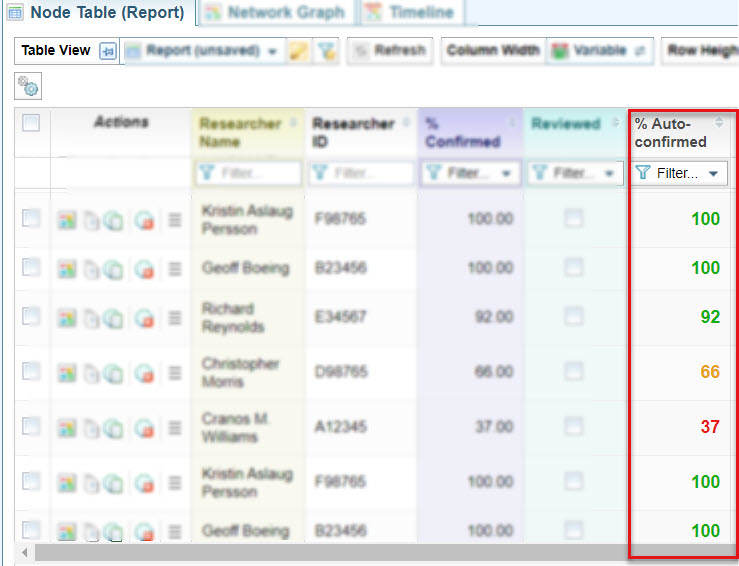Click the colorful chart icon in Christopher Morris row
Viewport: 739px width, 566px height.
pos(68,372)
